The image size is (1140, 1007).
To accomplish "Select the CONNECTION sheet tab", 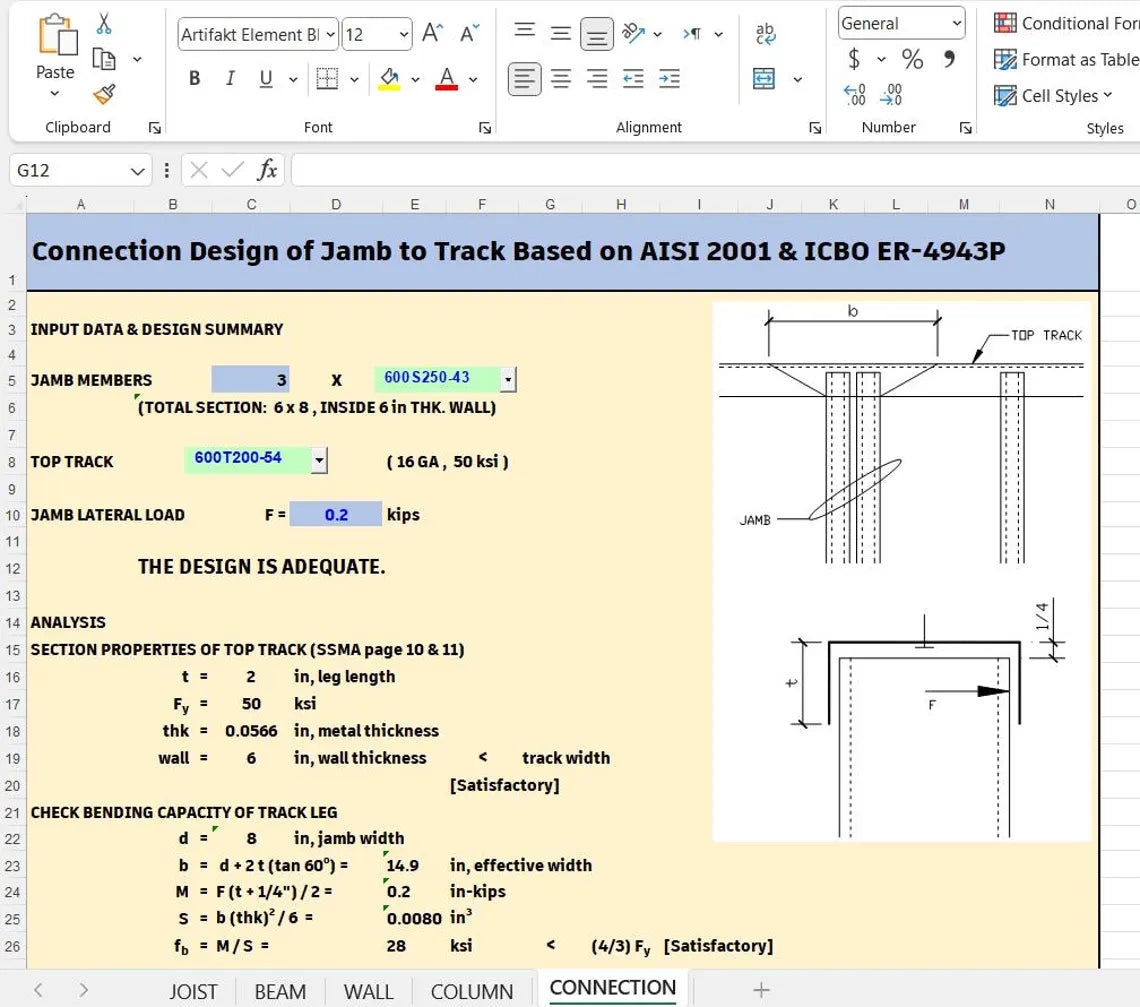I will 613,988.
